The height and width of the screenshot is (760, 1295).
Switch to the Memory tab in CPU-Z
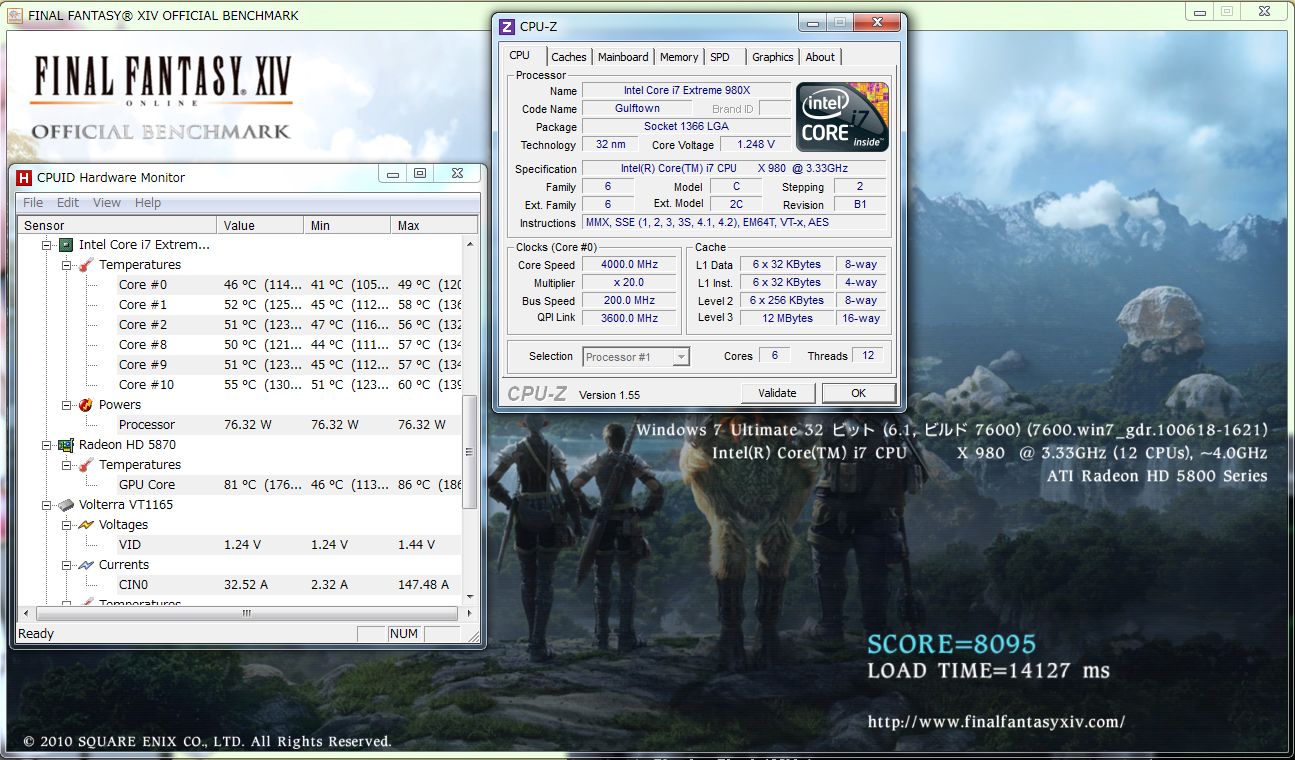(x=679, y=57)
